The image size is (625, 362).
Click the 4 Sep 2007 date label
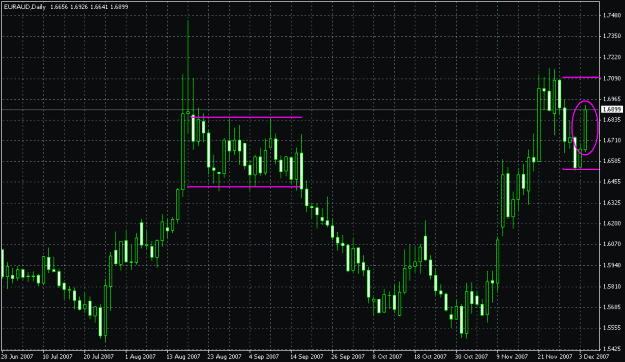coord(264,356)
